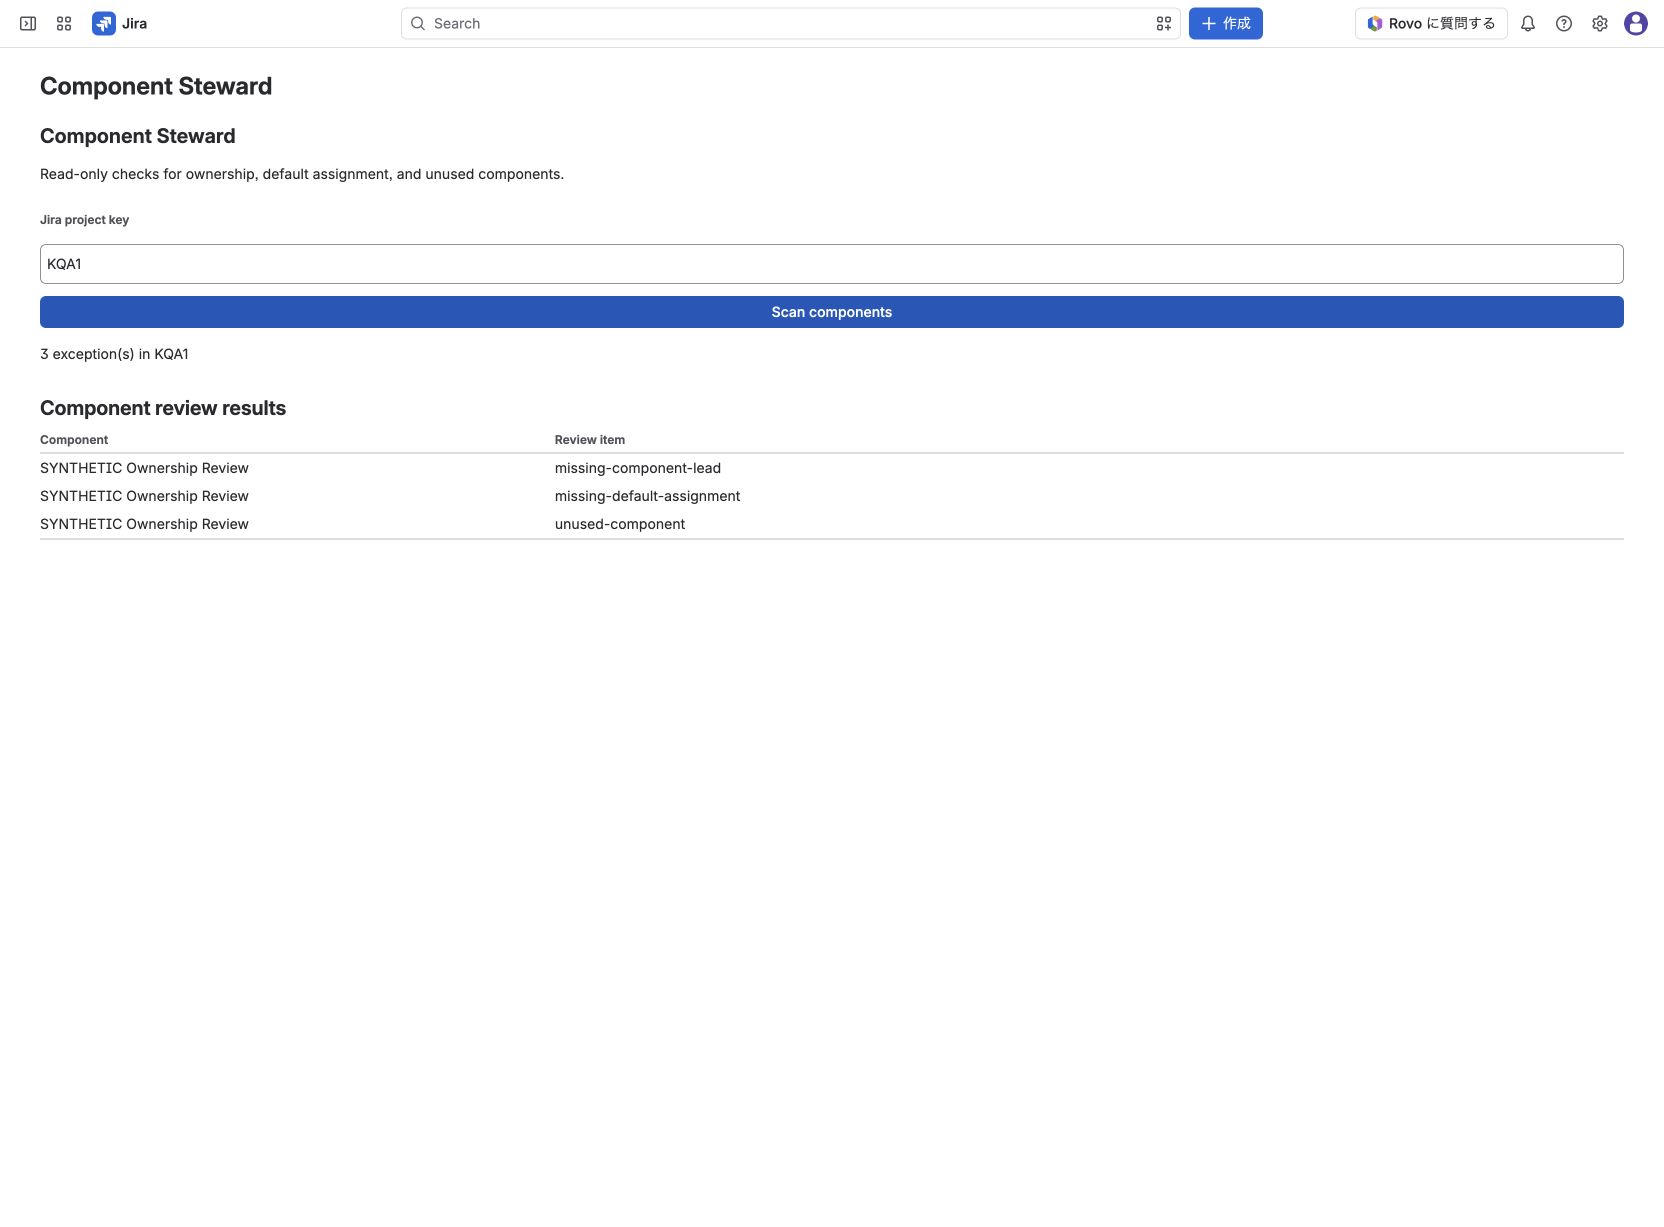This screenshot has height=1227, width=1664.
Task: Click the component name in the missing-component-lead row
Action: pos(144,468)
